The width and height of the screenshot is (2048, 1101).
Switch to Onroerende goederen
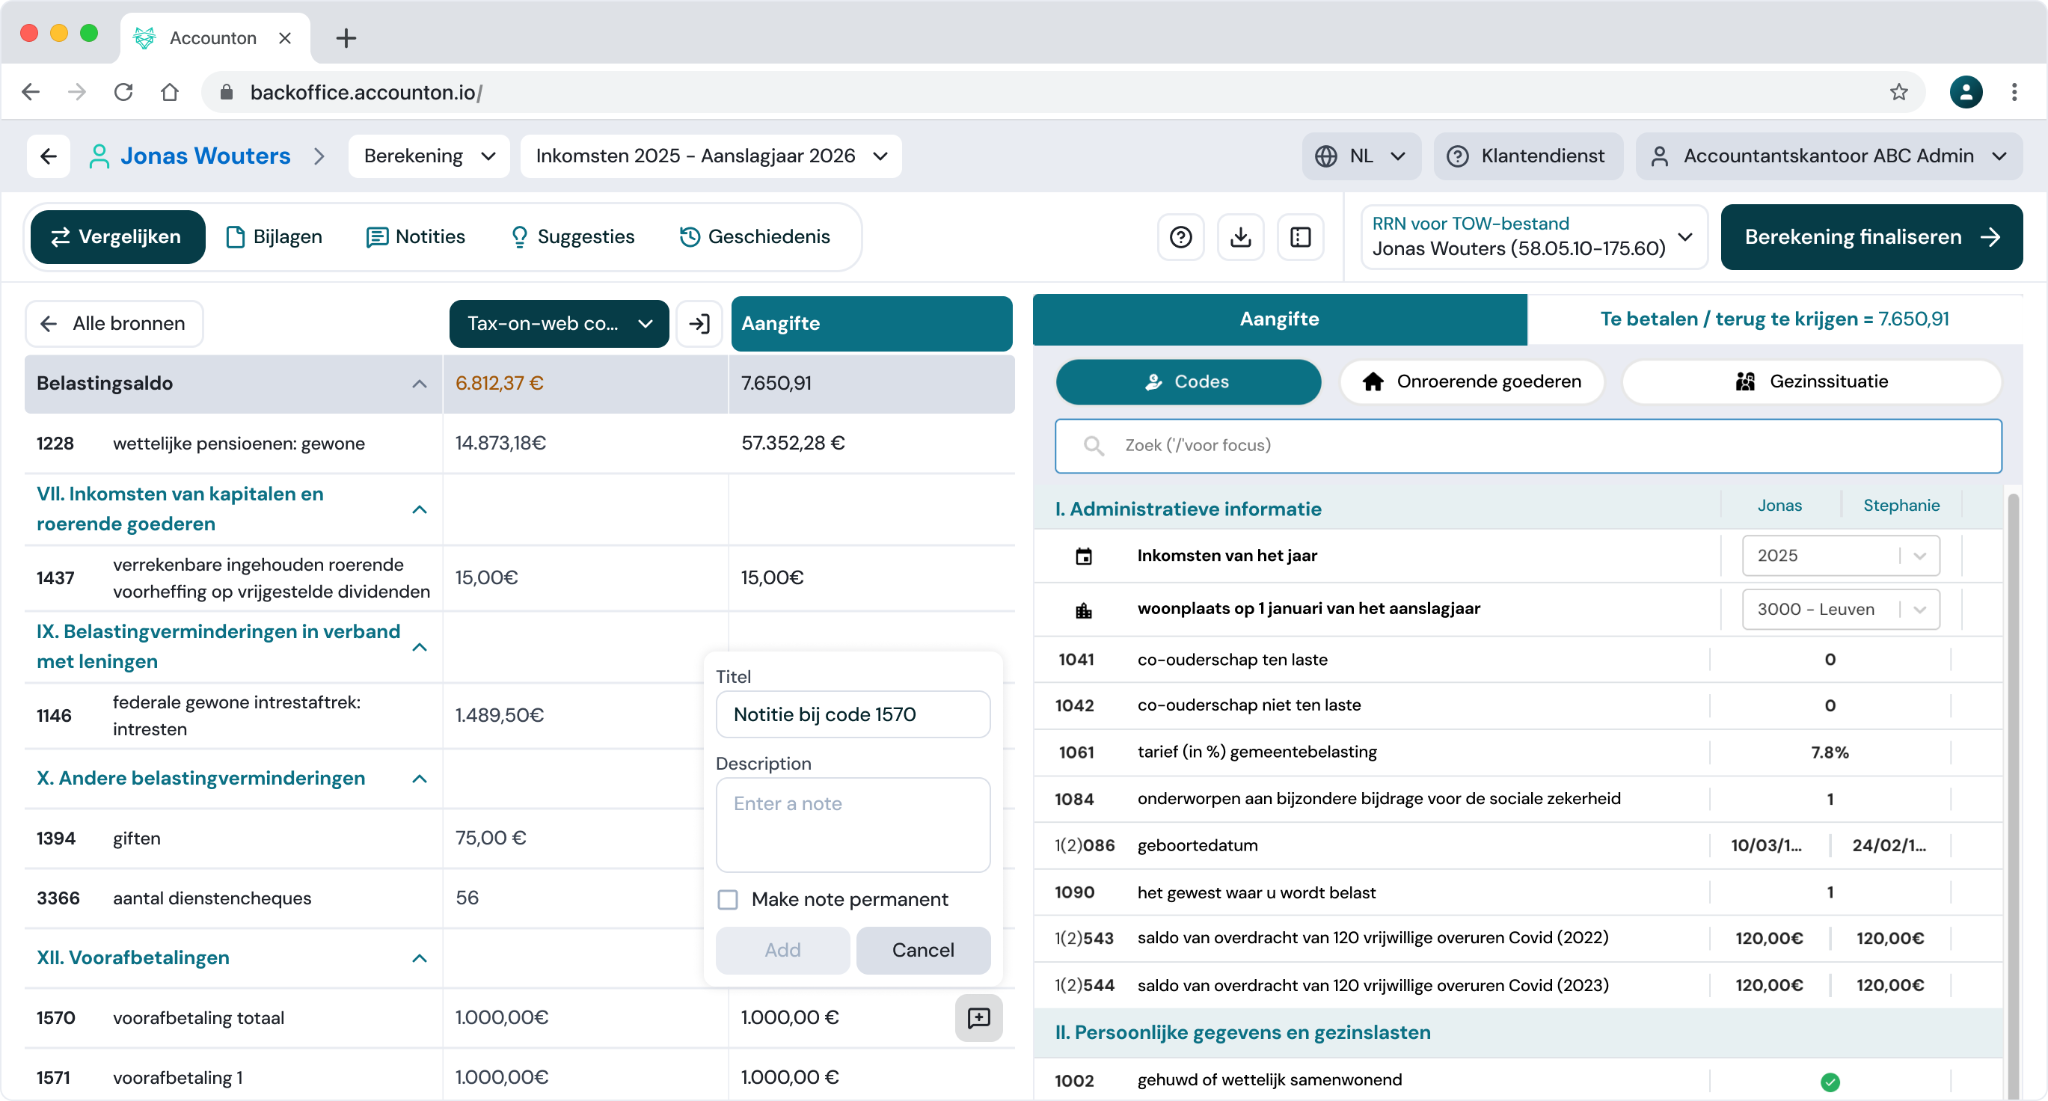pyautogui.click(x=1472, y=382)
